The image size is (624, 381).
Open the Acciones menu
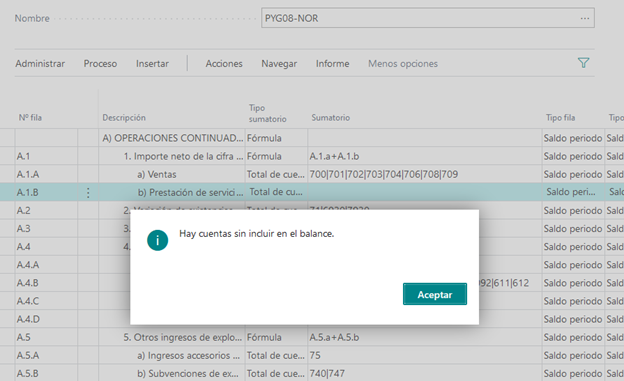(x=224, y=64)
